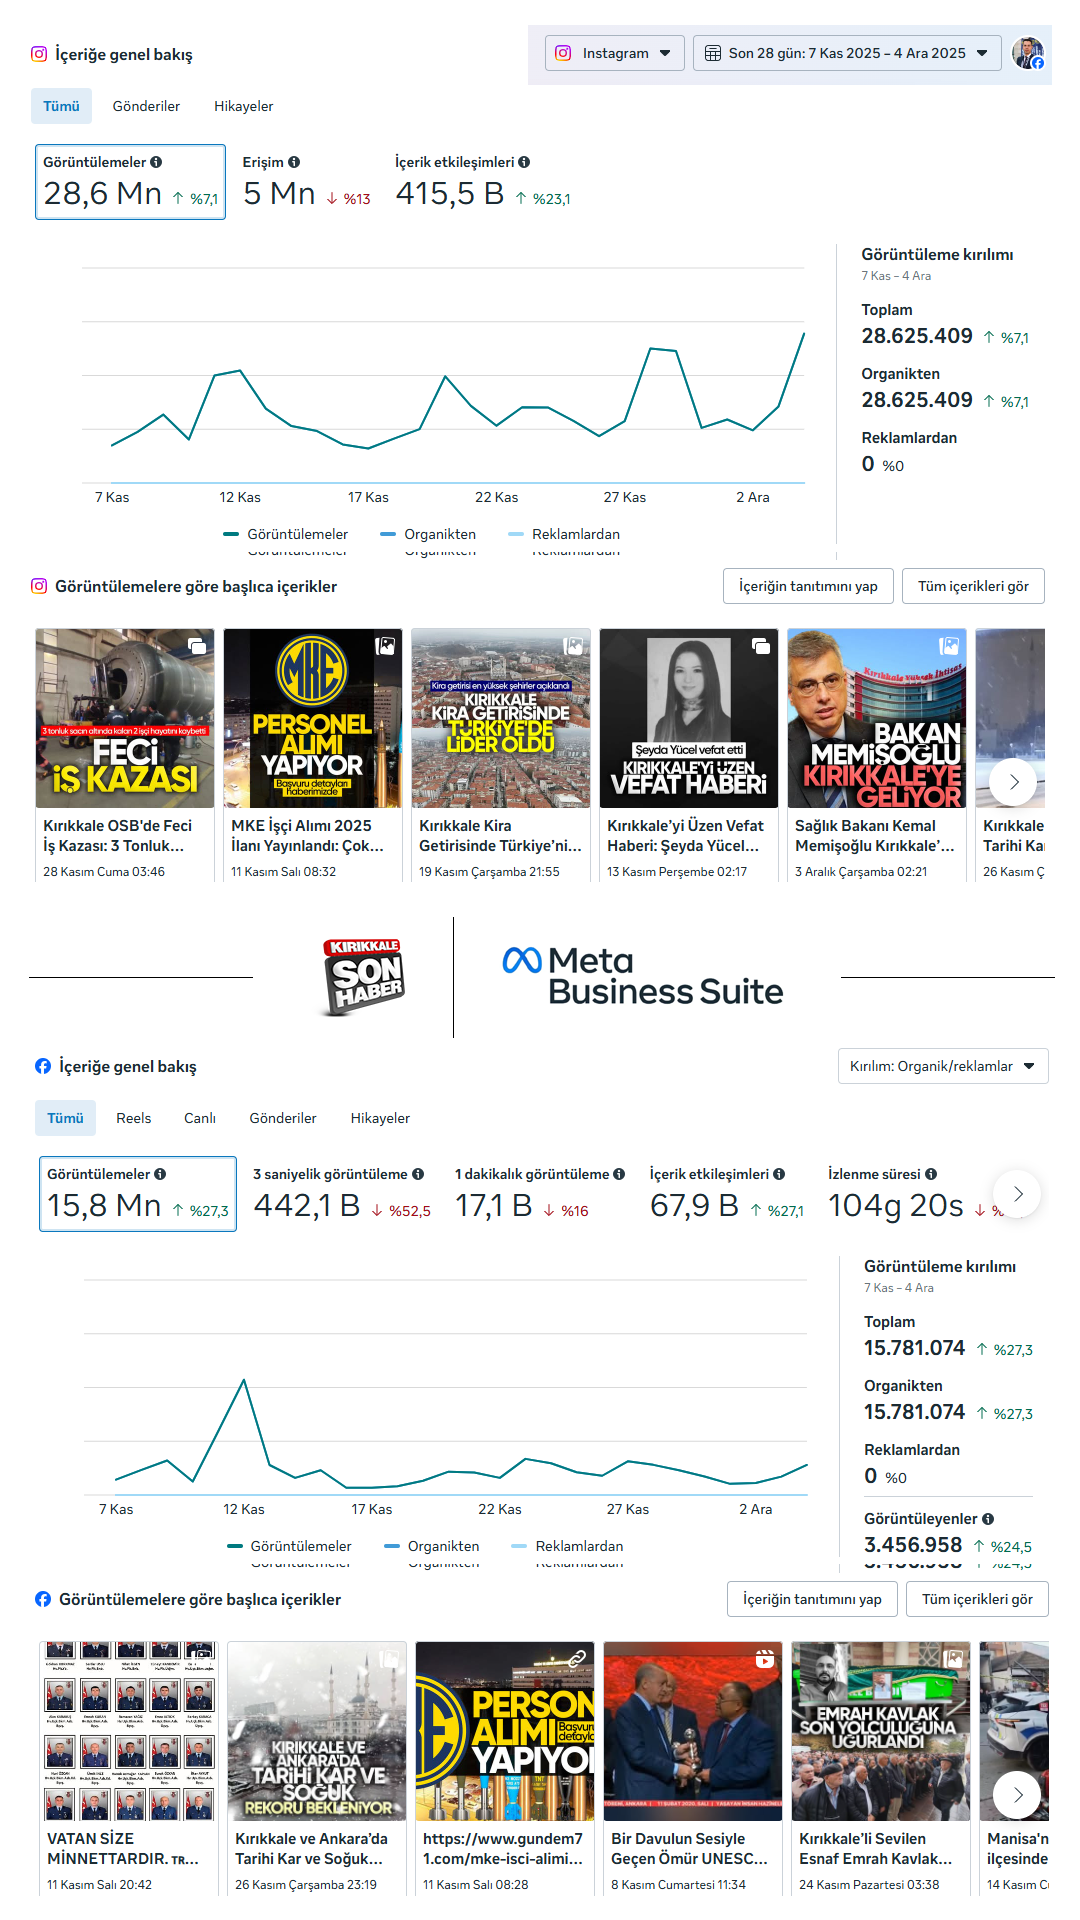The width and height of the screenshot is (1080, 1920).
Task: Click the profile avatar in top bar
Action: tap(1027, 53)
